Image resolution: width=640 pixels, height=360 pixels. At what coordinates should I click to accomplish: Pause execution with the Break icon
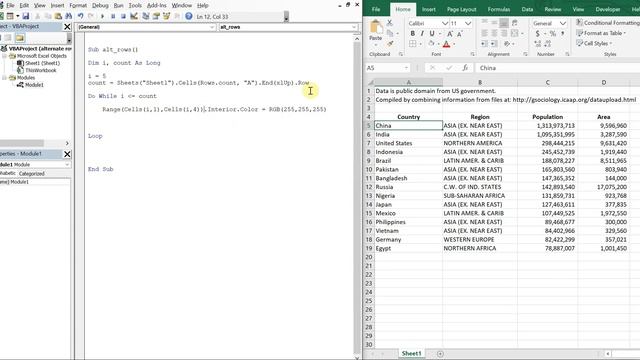coord(113,16)
